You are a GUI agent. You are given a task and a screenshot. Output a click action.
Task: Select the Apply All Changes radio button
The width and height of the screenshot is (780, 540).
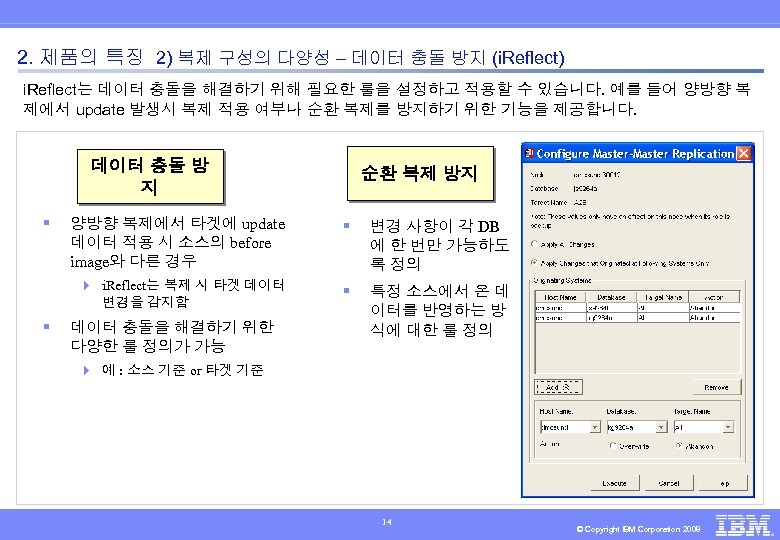point(534,244)
